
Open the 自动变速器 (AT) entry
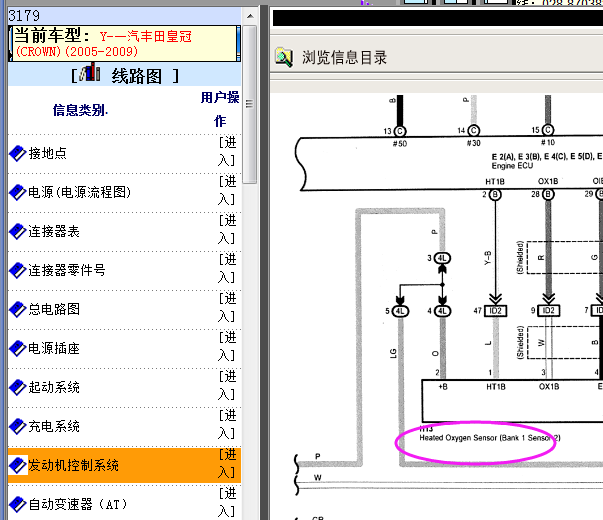point(78,504)
